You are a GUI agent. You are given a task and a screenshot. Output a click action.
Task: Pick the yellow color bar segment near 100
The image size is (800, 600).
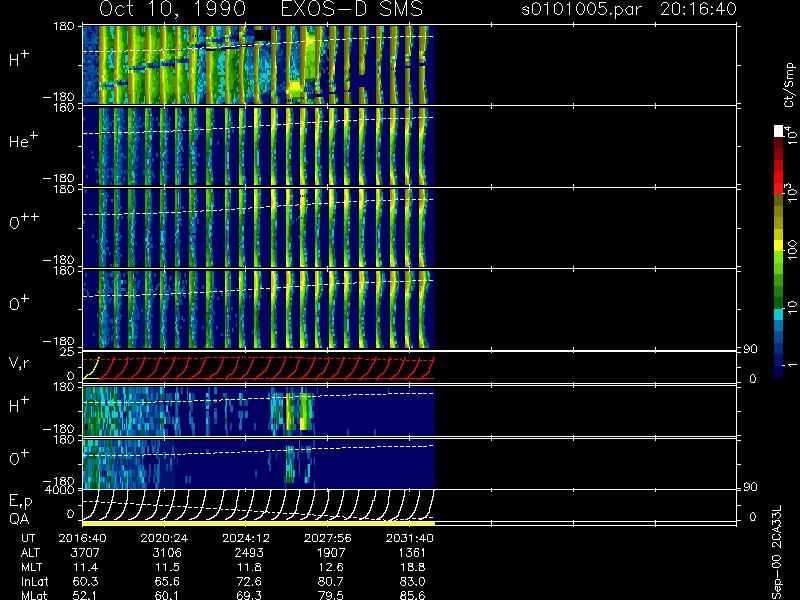click(779, 246)
